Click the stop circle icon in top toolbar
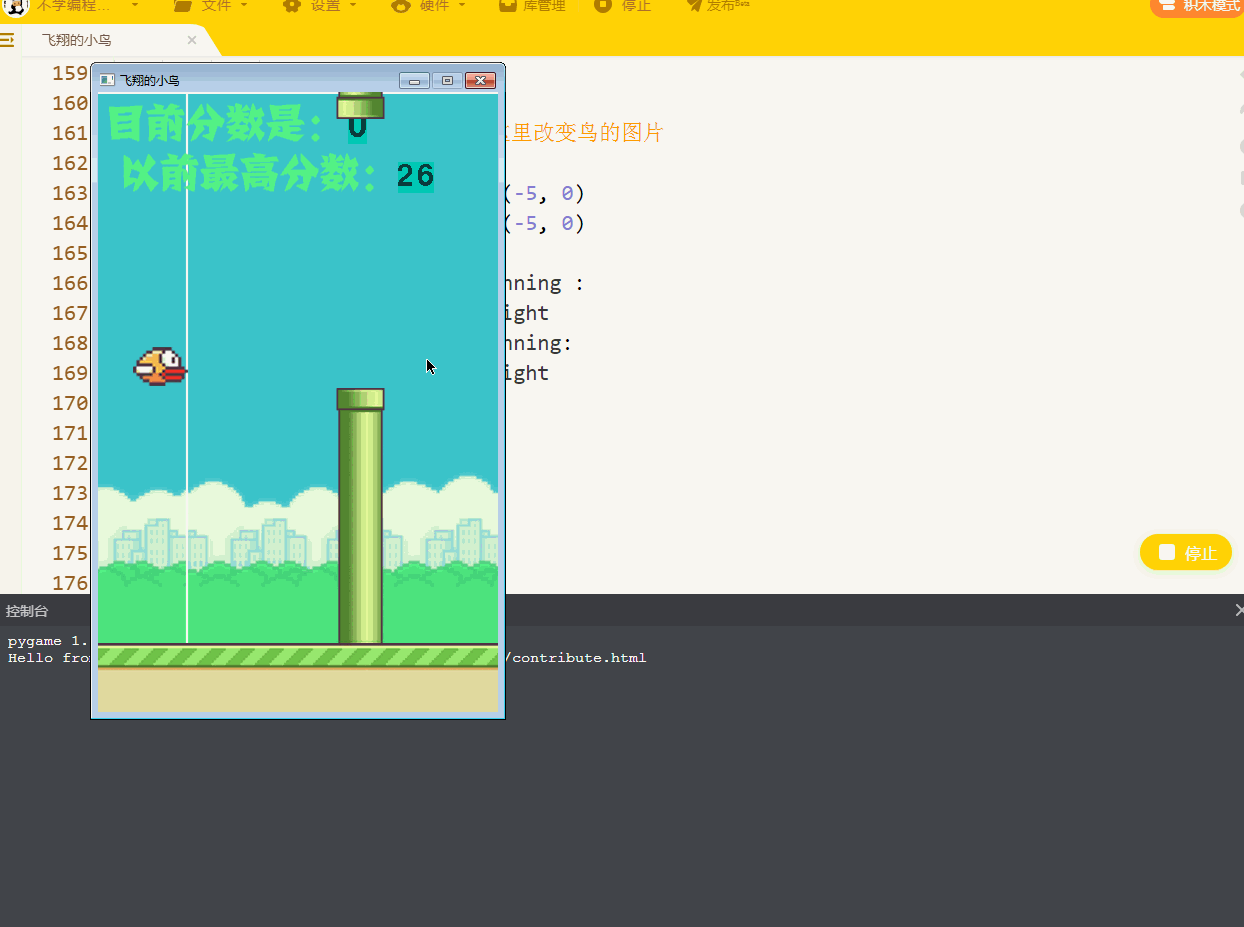 [x=603, y=5]
